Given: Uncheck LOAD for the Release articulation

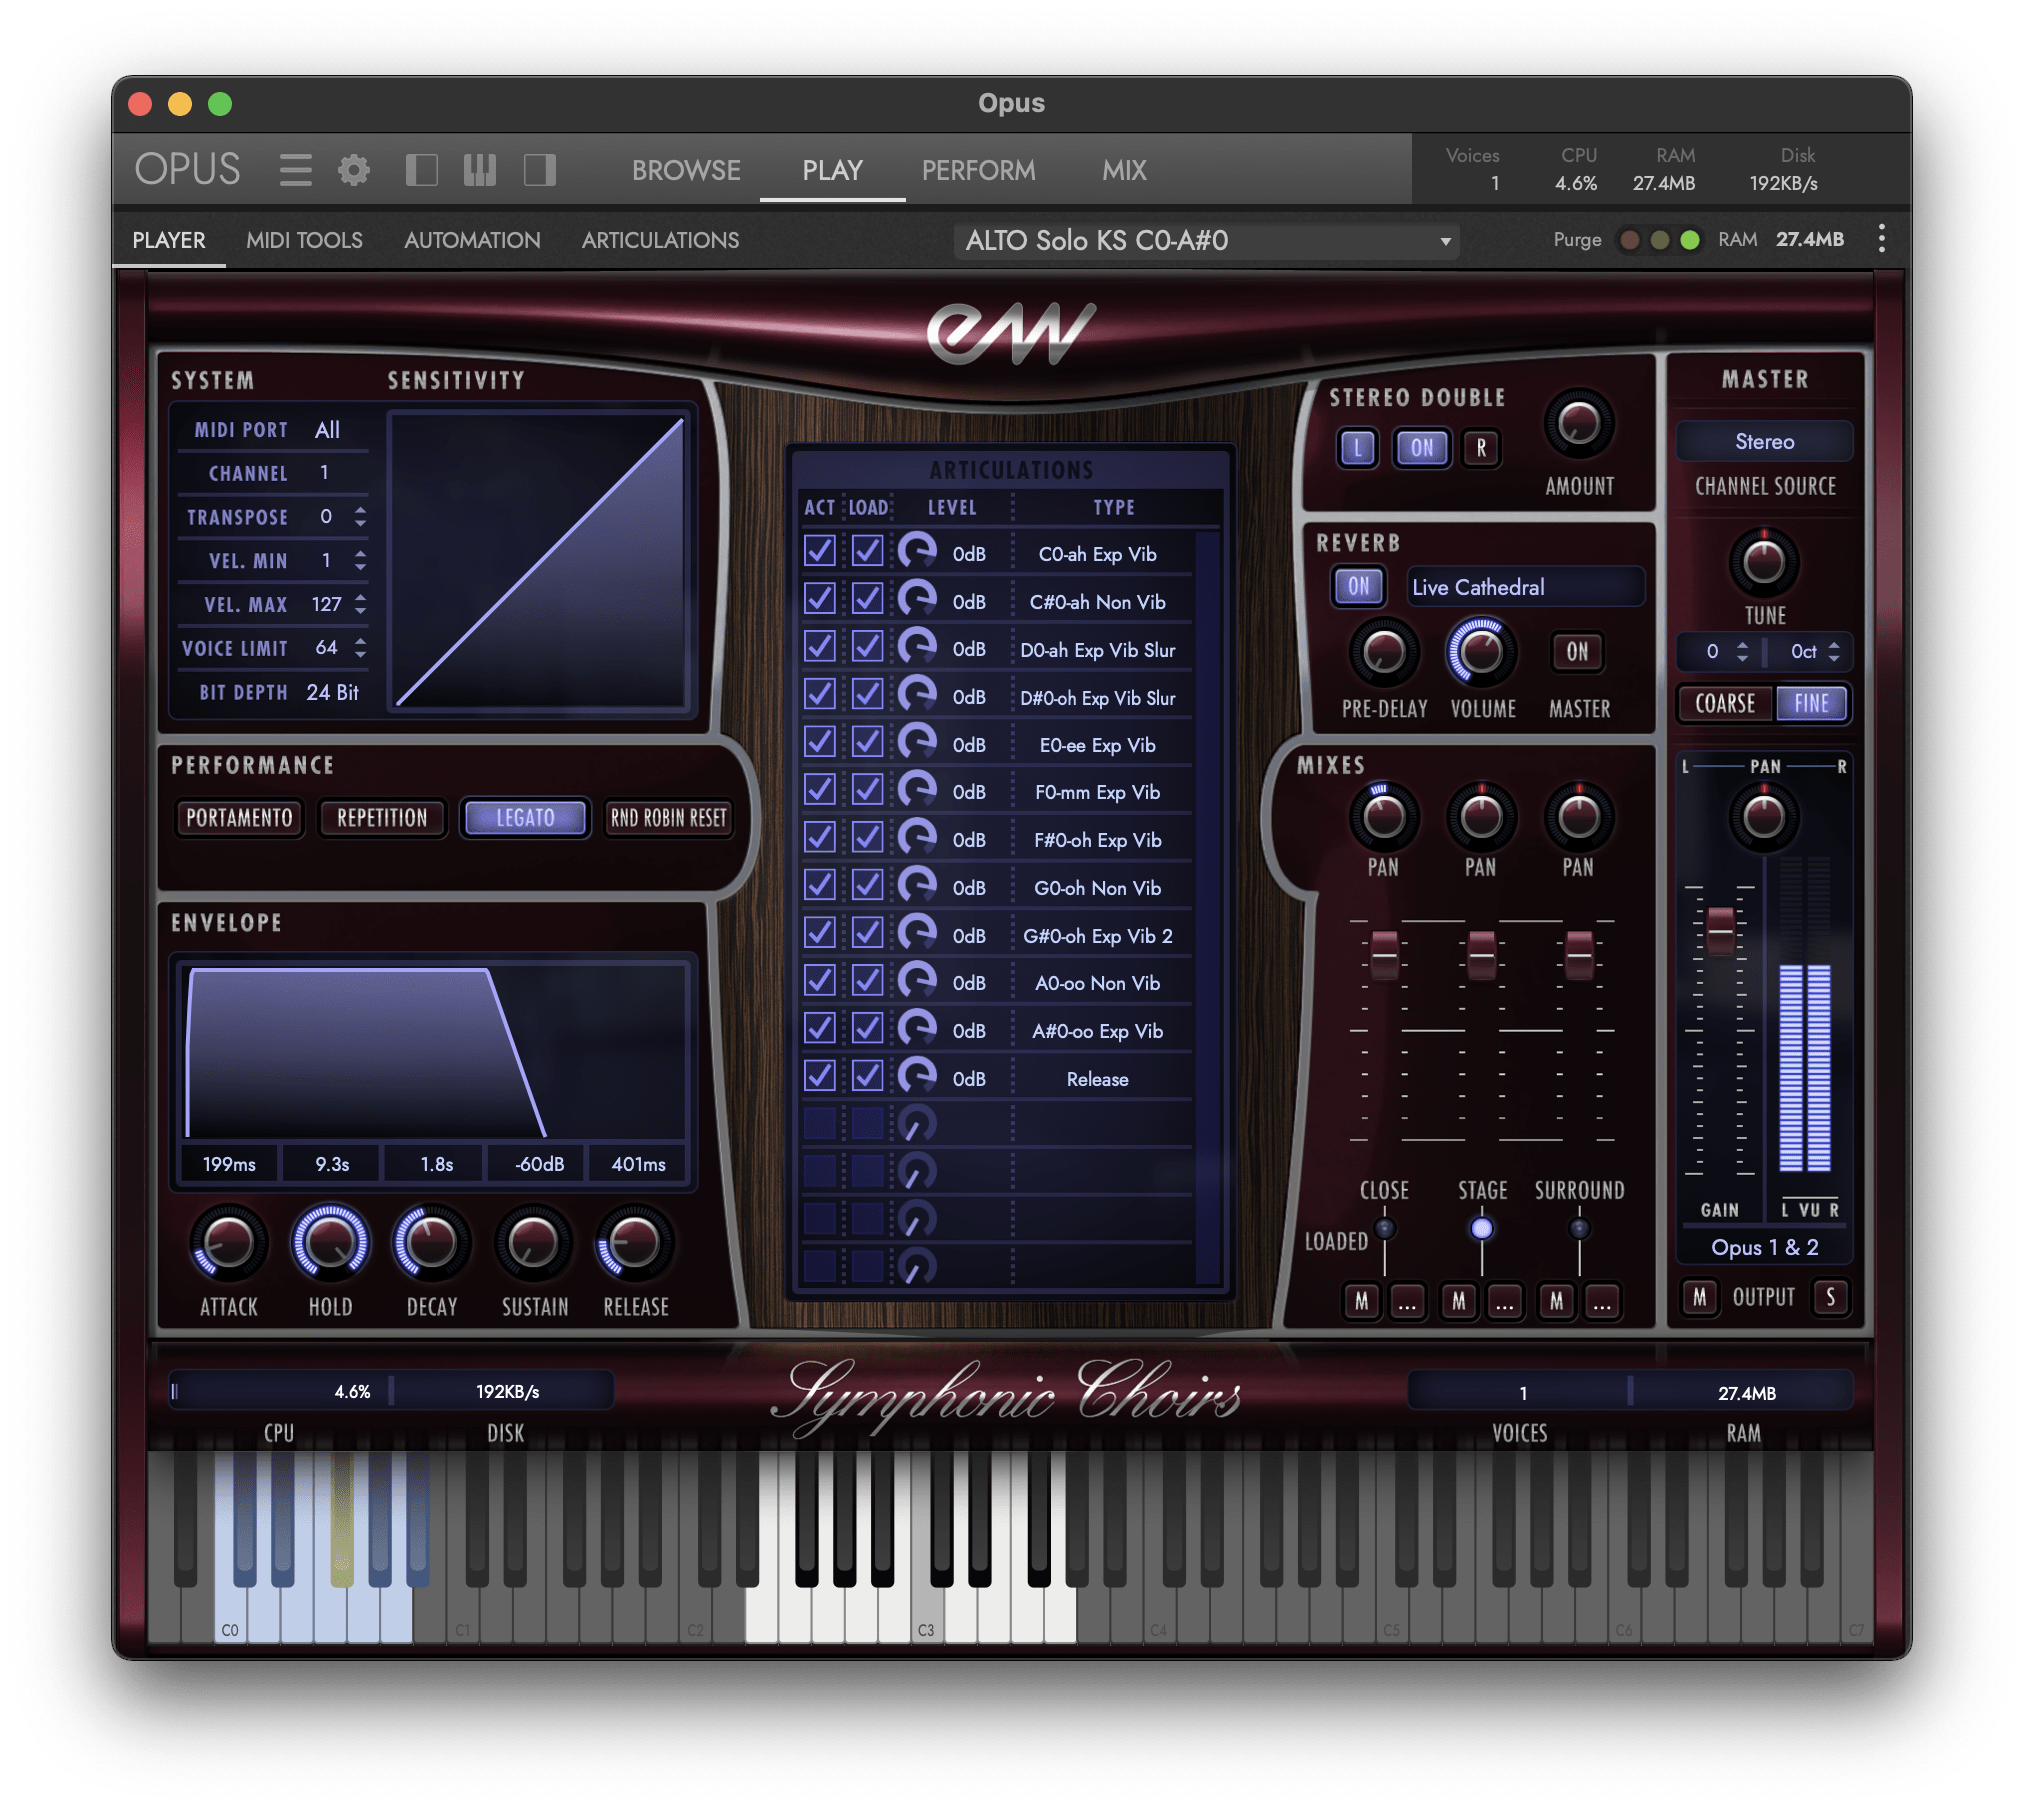Looking at the screenshot, I should (x=867, y=1077).
